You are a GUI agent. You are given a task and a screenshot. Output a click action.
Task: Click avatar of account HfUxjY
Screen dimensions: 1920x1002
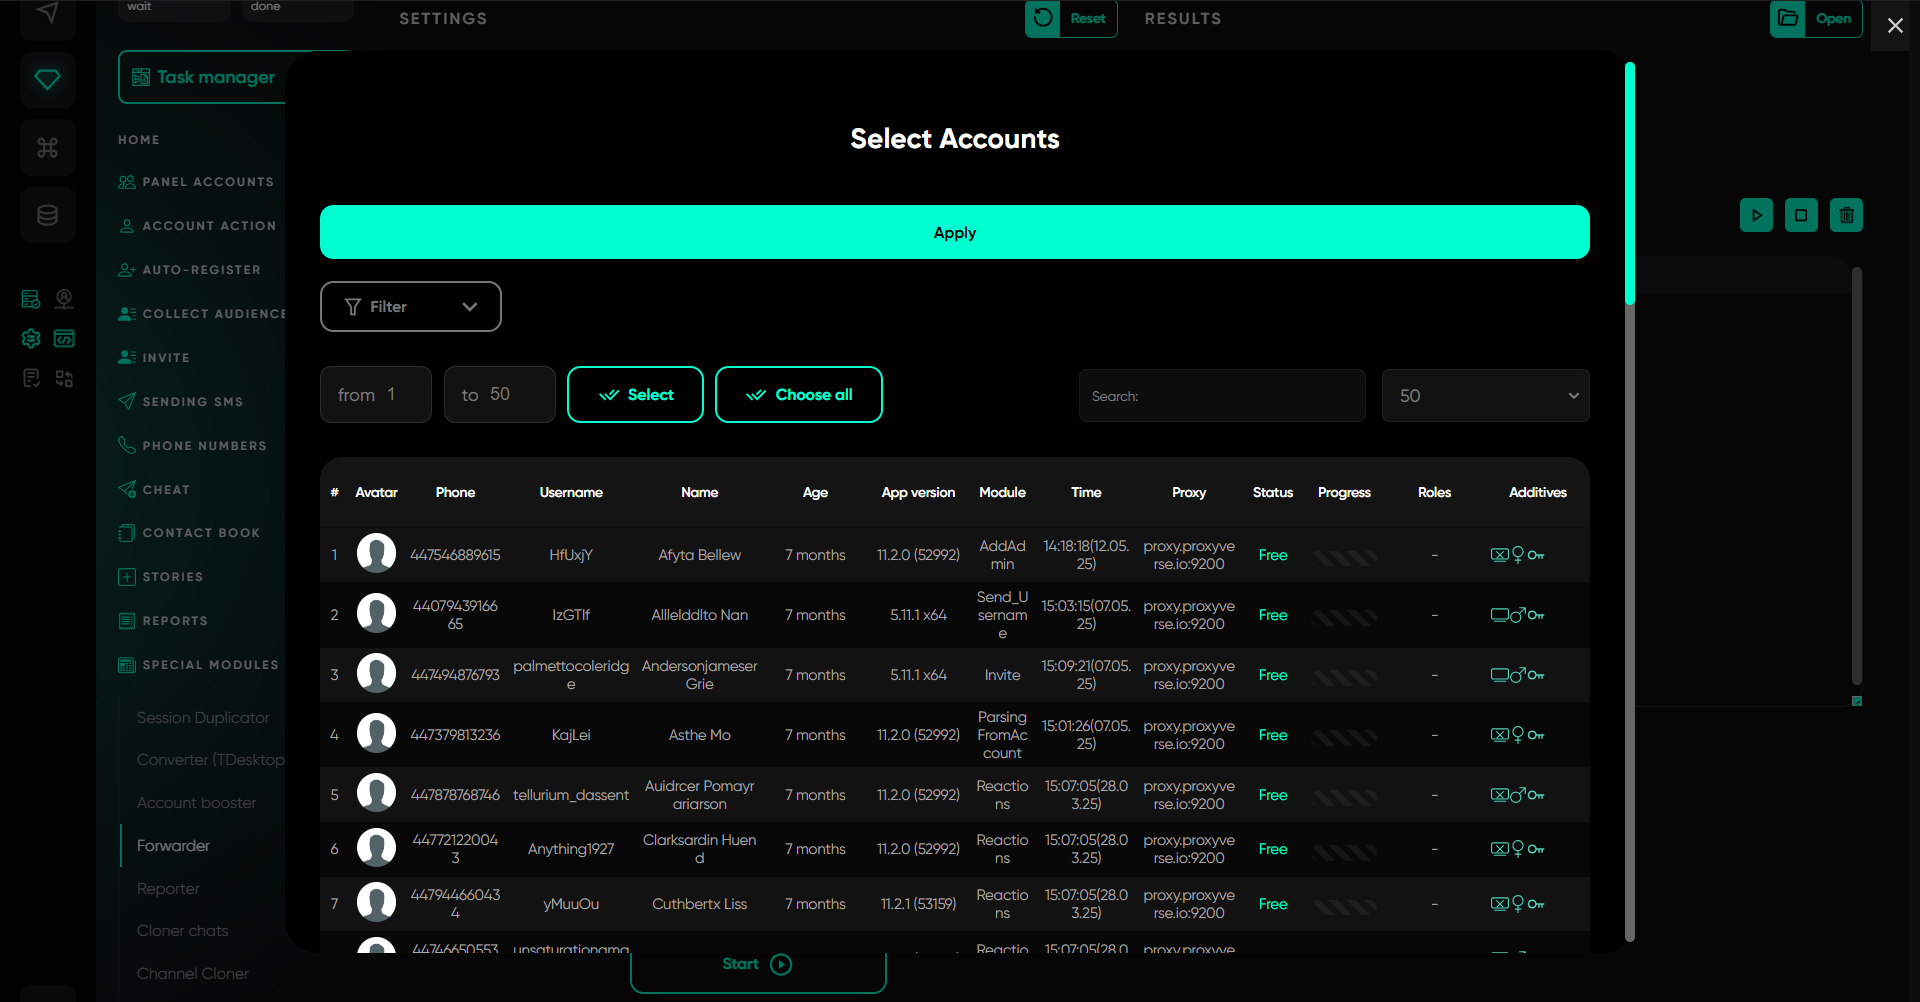(x=376, y=554)
